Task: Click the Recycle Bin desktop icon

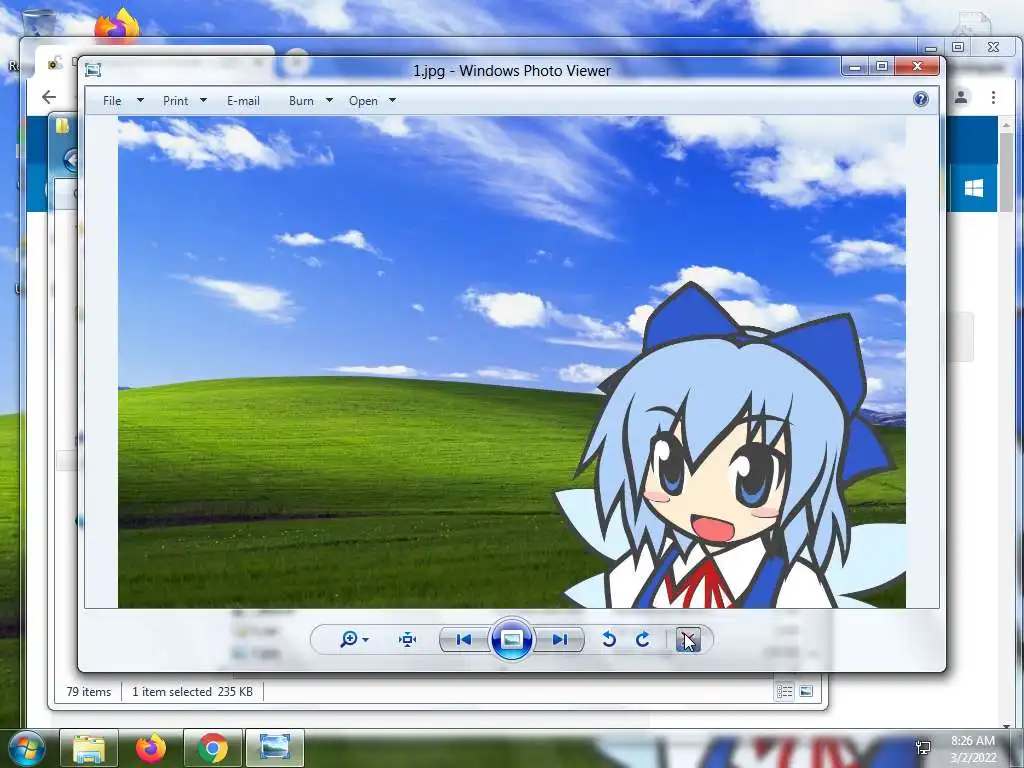Action: 37,23
